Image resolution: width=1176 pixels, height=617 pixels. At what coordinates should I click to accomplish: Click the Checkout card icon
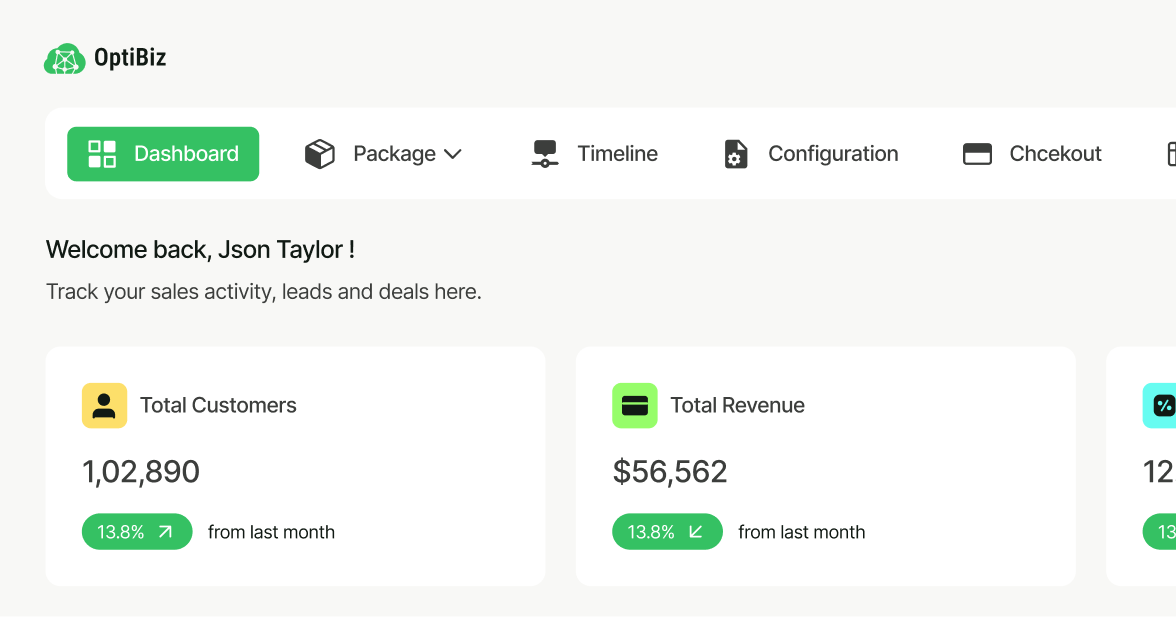977,154
